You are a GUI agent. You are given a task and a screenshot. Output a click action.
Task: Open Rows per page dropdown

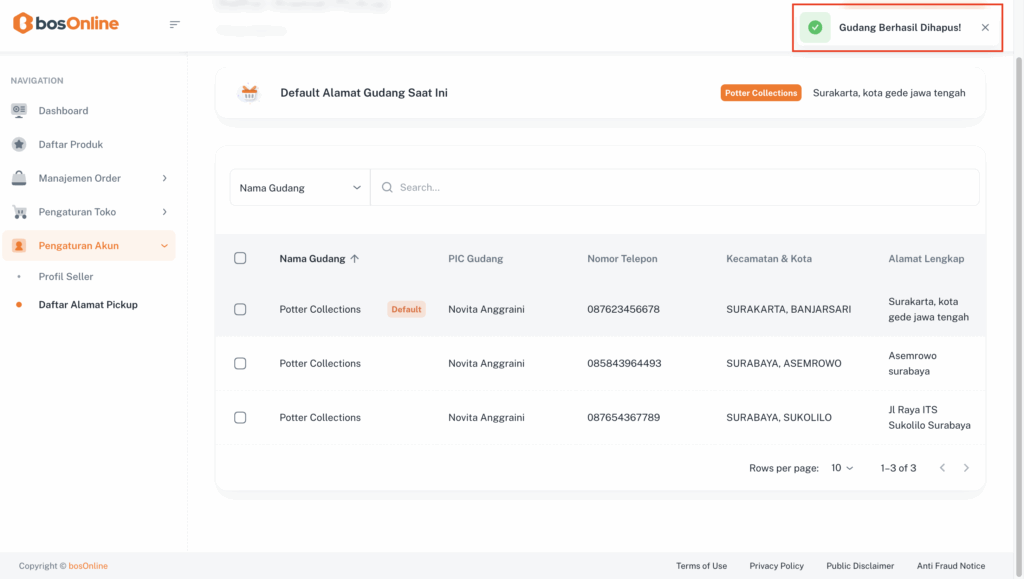click(842, 468)
